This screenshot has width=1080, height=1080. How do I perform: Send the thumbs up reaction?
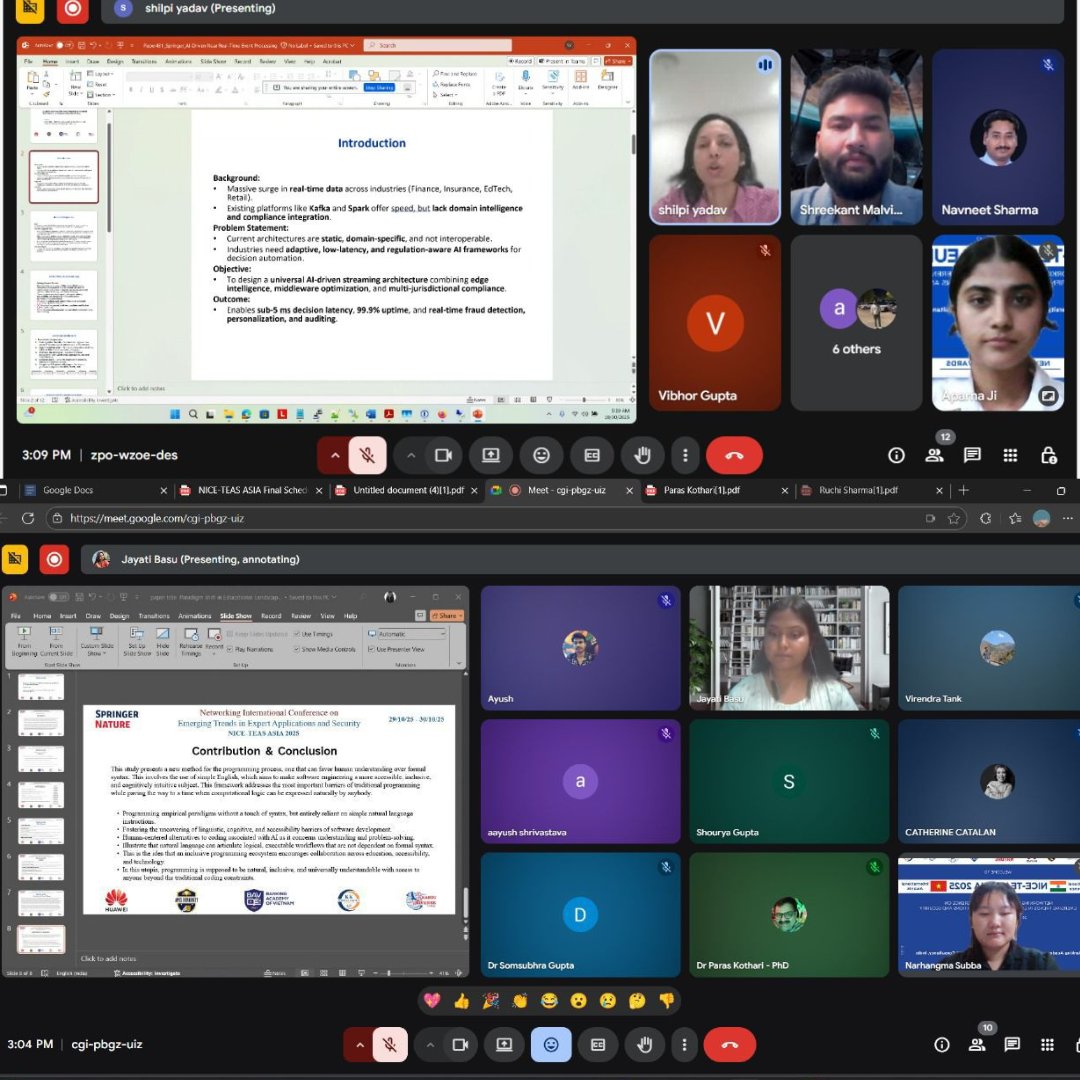(x=461, y=1001)
